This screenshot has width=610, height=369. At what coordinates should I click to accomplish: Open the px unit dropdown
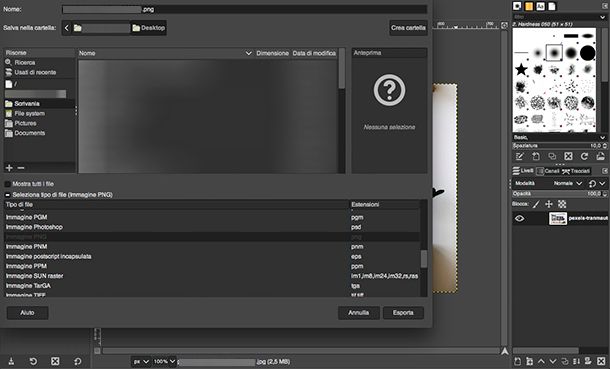coord(141,362)
